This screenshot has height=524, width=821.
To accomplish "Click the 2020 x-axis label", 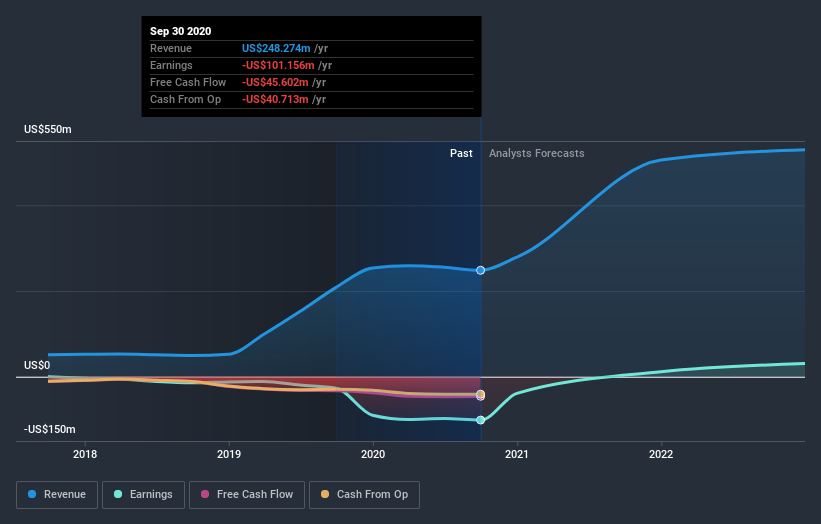I will 373,454.
